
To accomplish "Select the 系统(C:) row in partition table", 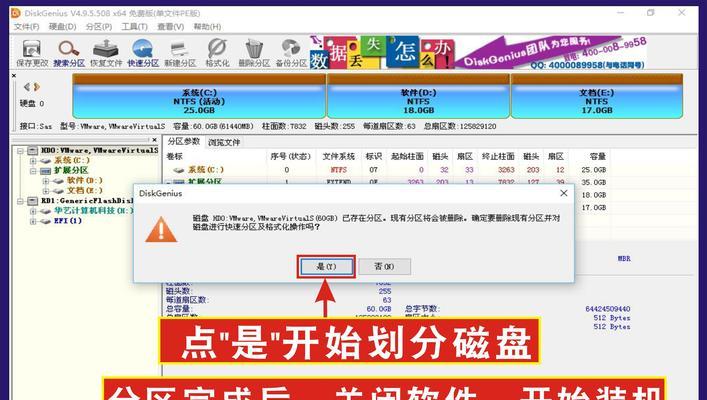I will [x=387, y=170].
